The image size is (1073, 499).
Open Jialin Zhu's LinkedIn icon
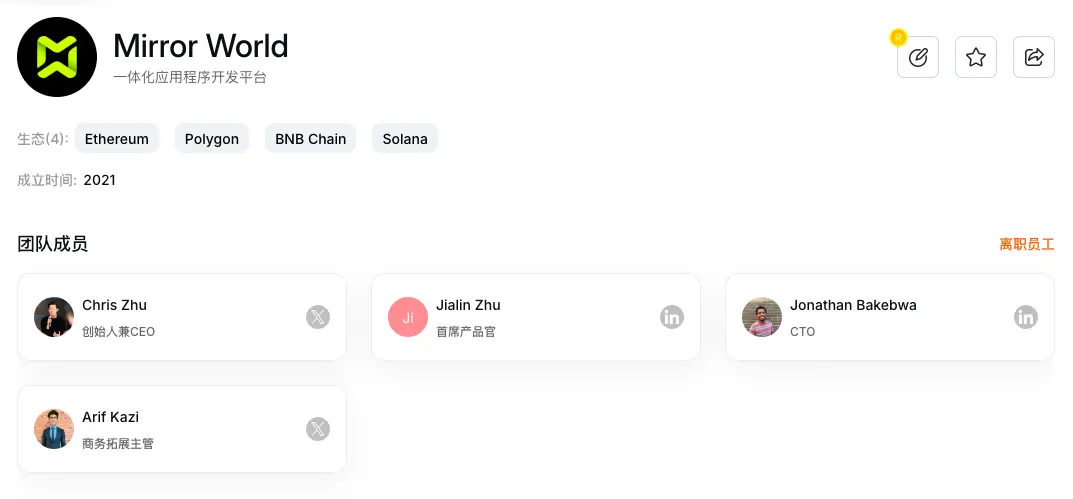[672, 317]
